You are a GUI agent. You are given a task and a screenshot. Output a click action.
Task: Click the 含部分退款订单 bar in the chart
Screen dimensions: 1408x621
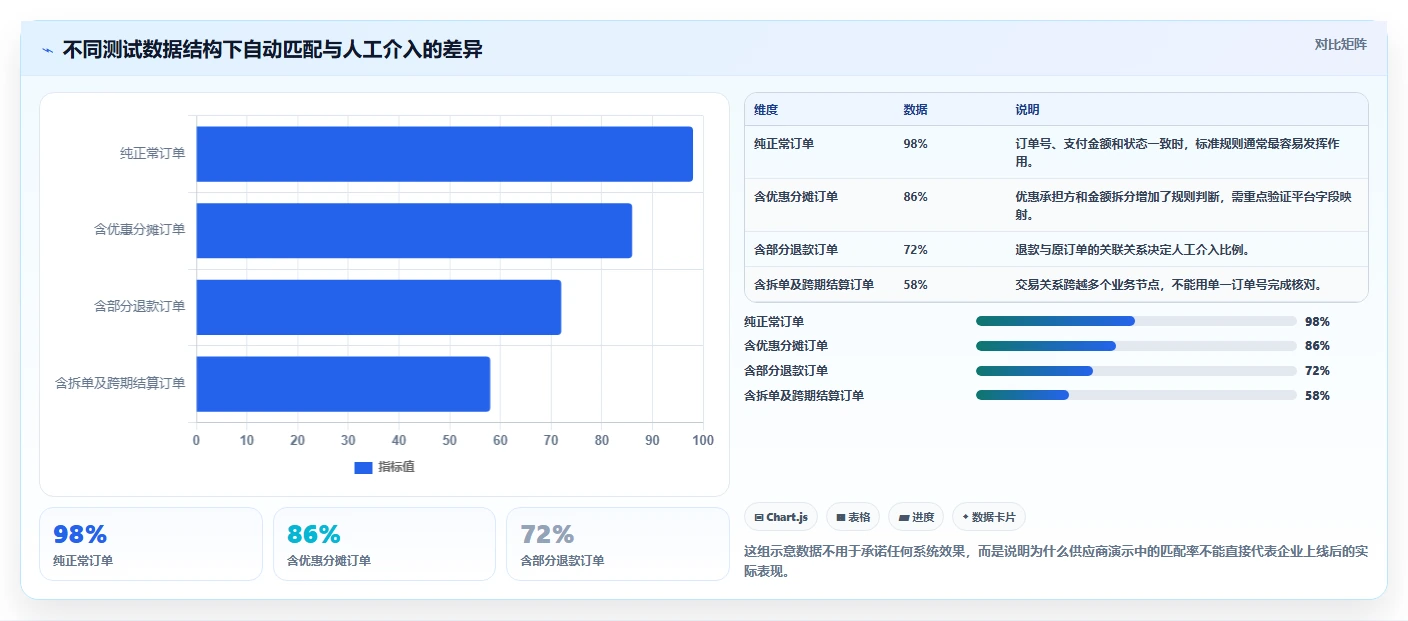[x=378, y=307]
